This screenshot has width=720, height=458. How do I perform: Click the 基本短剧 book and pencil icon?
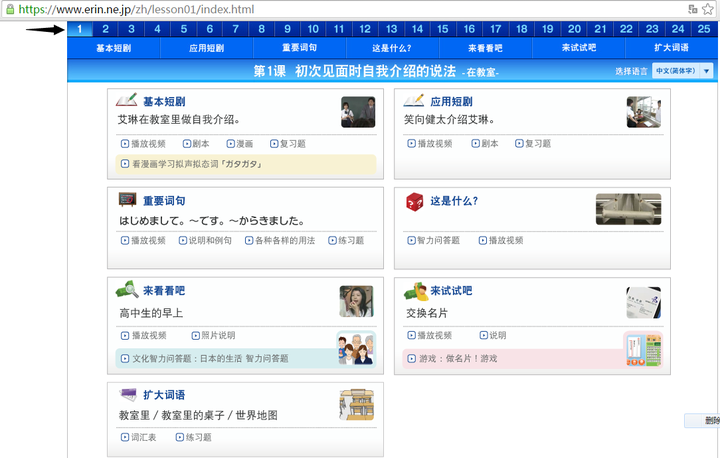pyautogui.click(x=126, y=100)
